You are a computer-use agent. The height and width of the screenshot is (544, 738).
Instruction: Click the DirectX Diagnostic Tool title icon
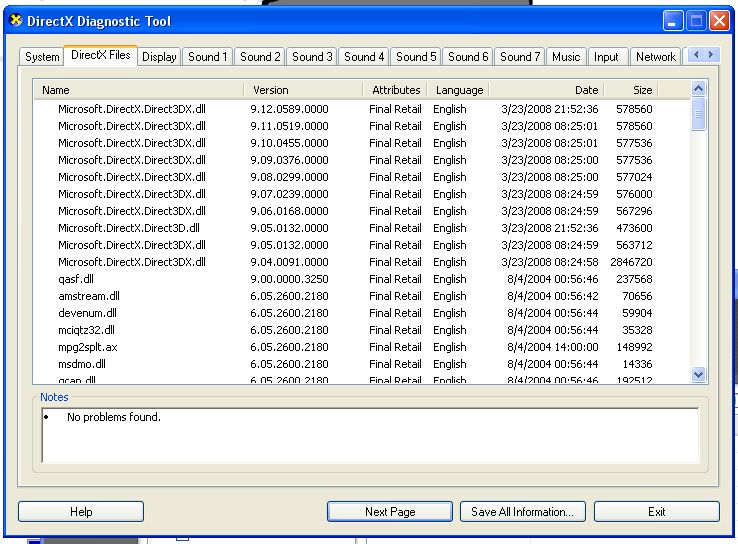click(15, 21)
